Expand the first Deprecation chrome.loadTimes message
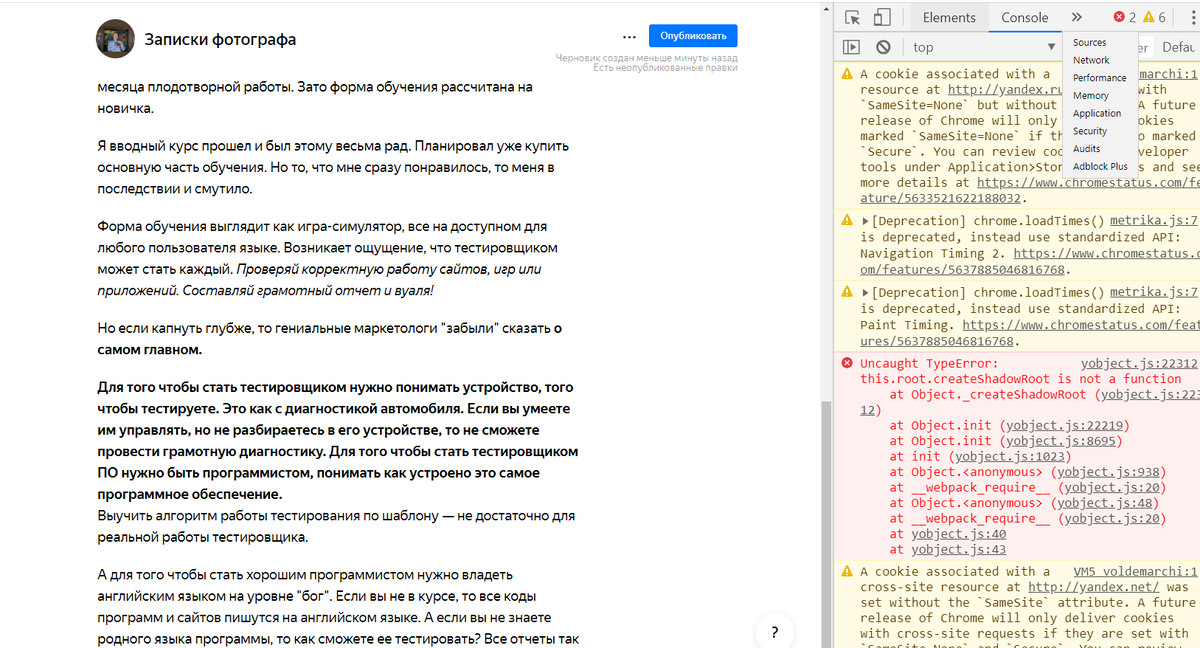This screenshot has width=1200, height=648. tap(866, 221)
